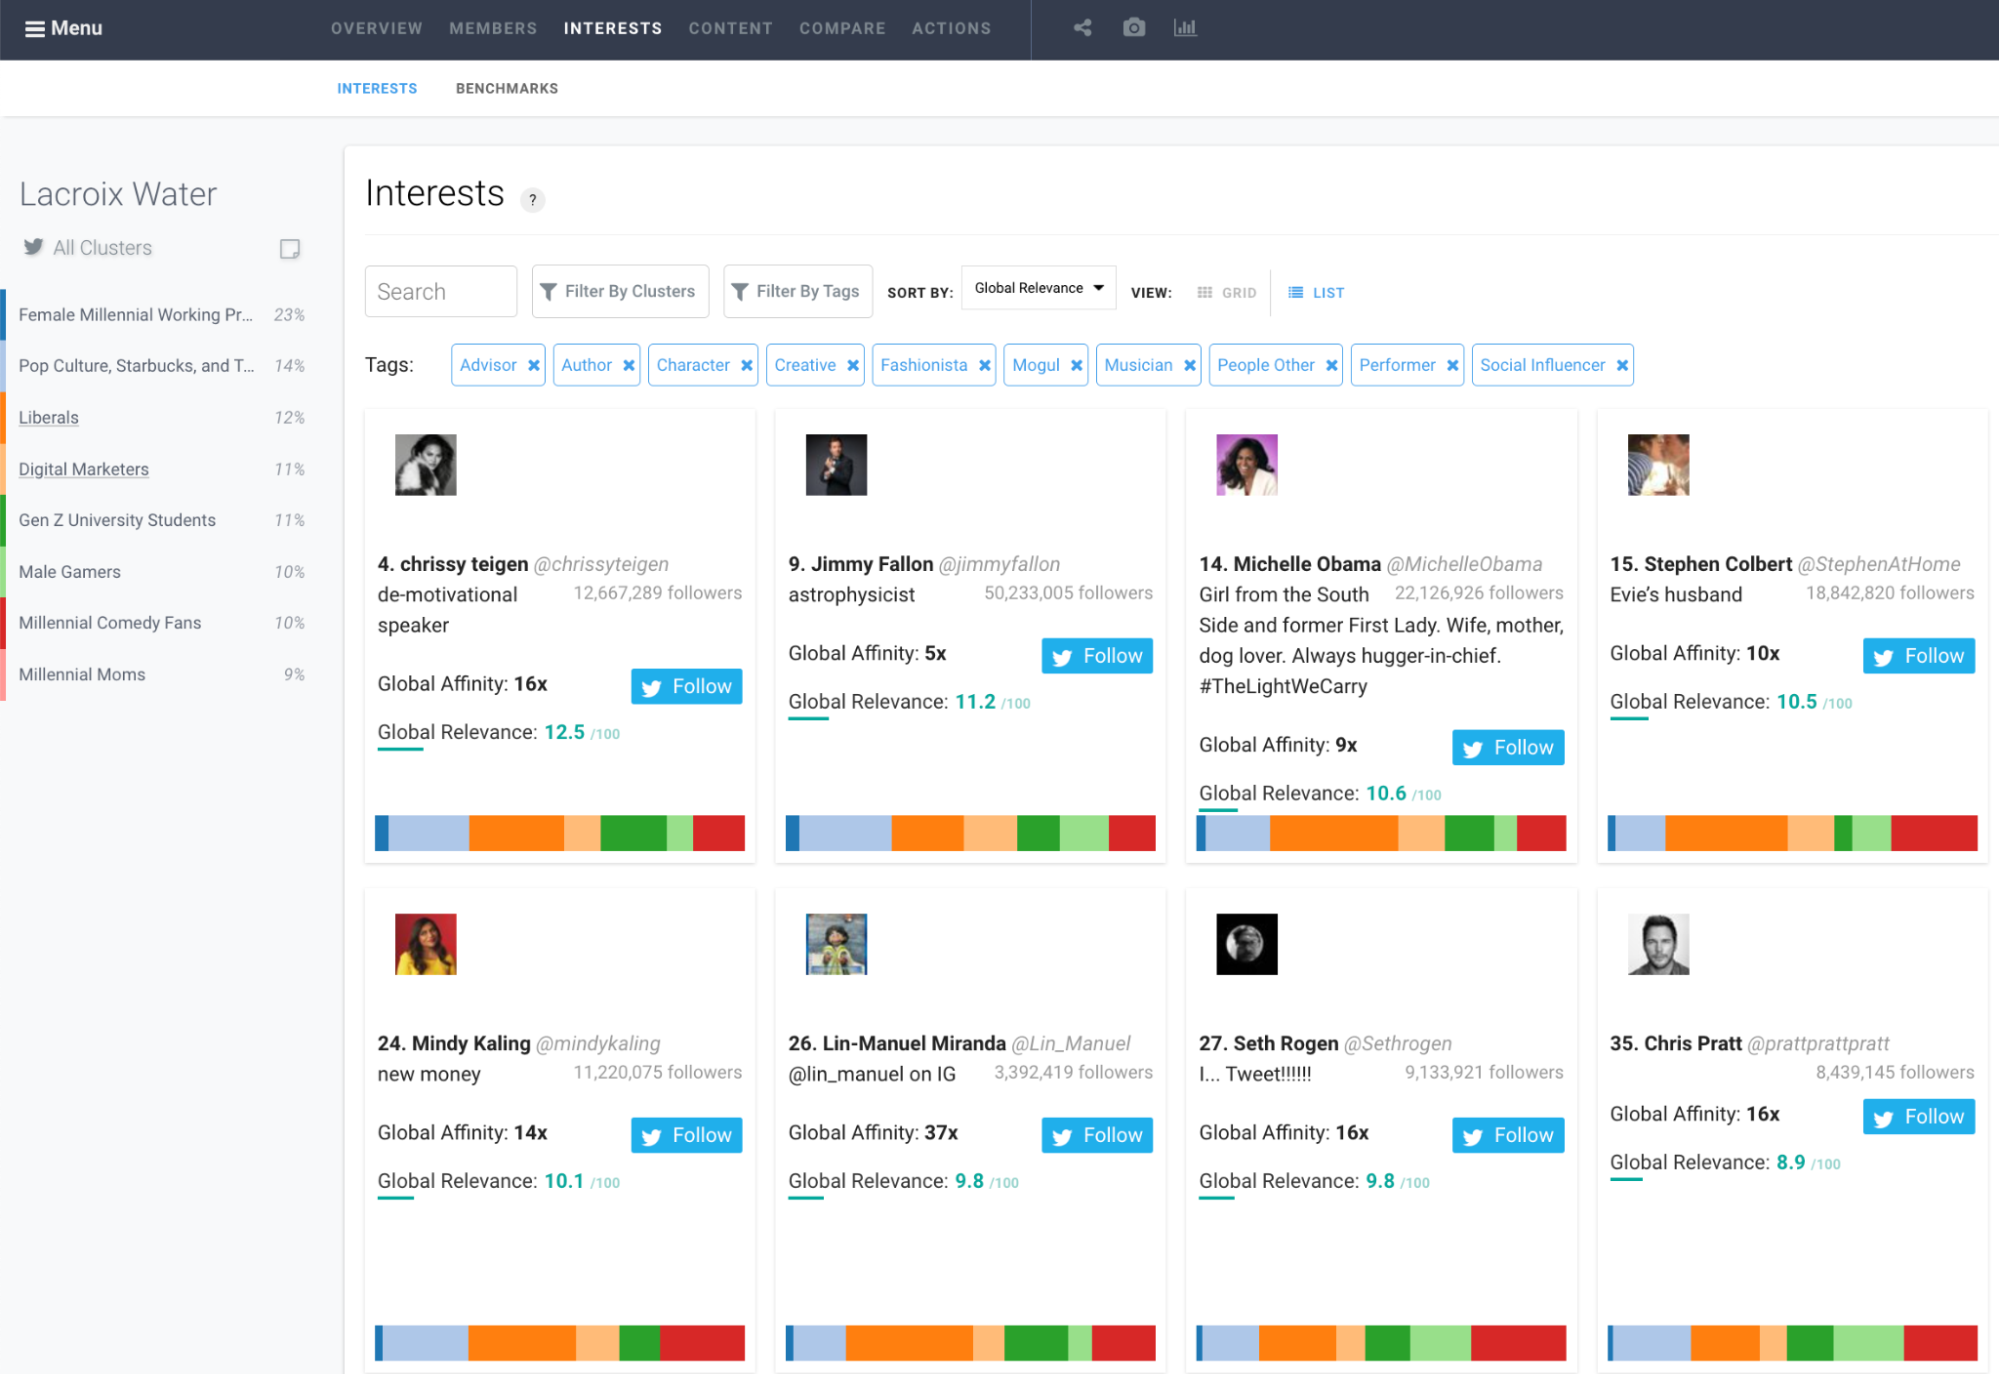This screenshot has height=1375, width=1999.
Task: Click chrissy teigen's red cluster bar segment
Action: pyautogui.click(x=719, y=833)
